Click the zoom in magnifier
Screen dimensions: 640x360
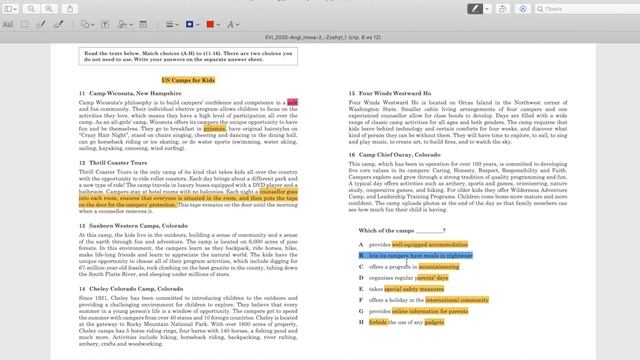click(49, 9)
